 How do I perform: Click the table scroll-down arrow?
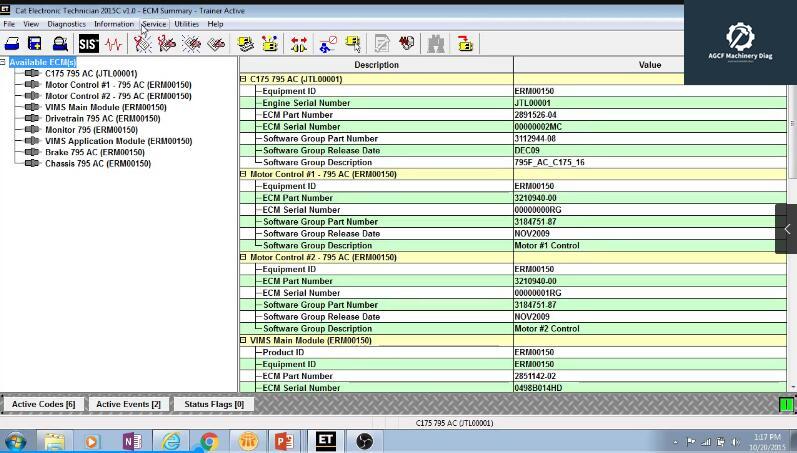pos(791,387)
